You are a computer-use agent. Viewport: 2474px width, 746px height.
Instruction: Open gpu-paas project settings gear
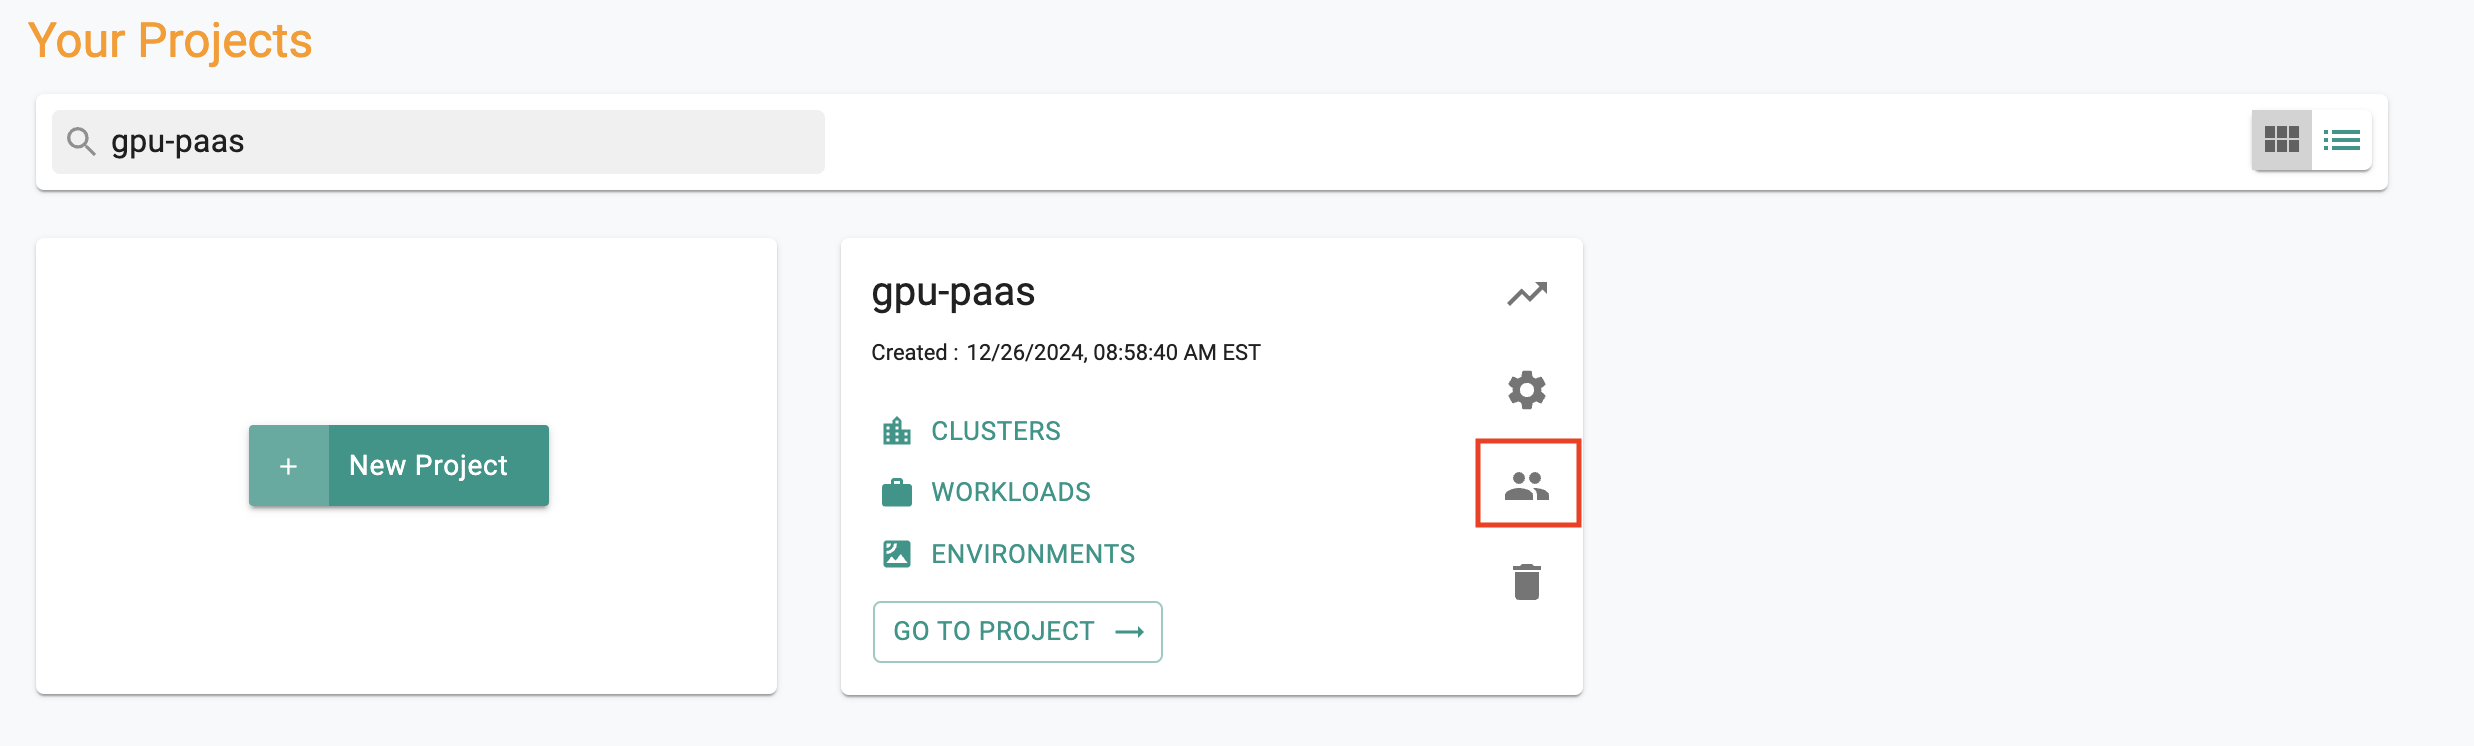pyautogui.click(x=1526, y=390)
